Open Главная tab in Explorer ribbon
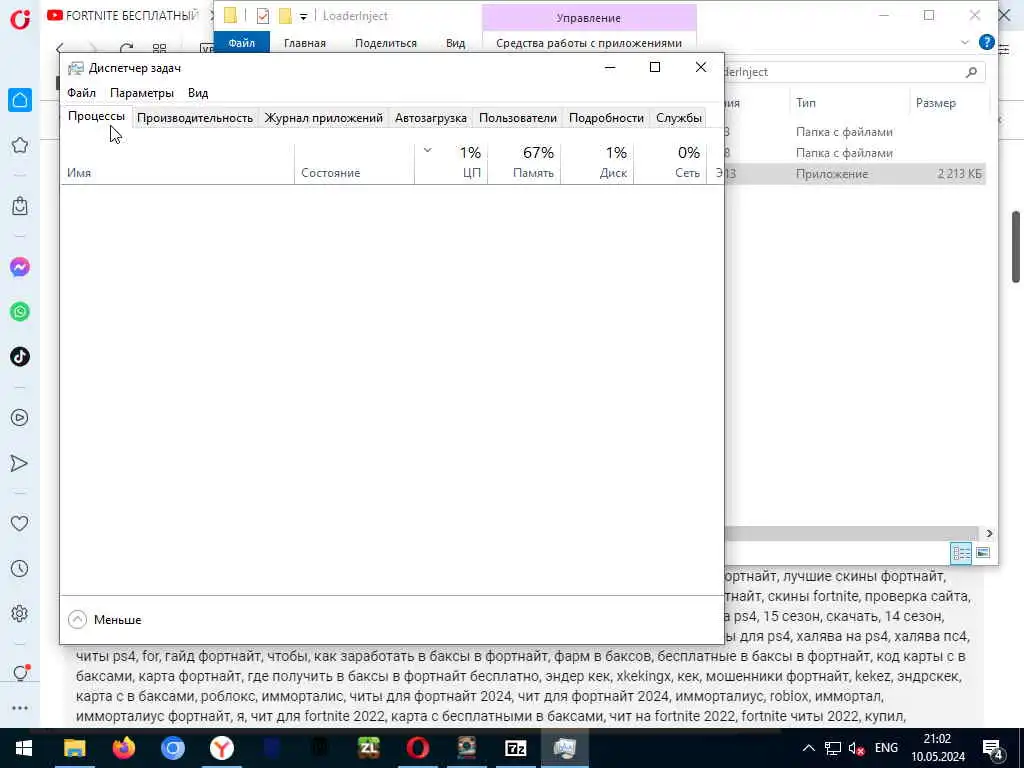Image resolution: width=1024 pixels, height=768 pixels. 304,43
